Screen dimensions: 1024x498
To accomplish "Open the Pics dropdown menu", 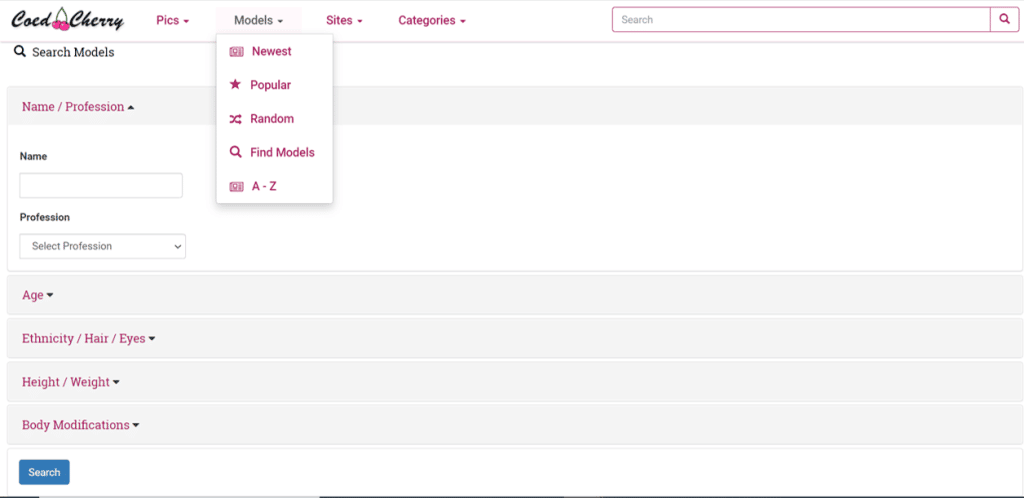I will pyautogui.click(x=172, y=20).
